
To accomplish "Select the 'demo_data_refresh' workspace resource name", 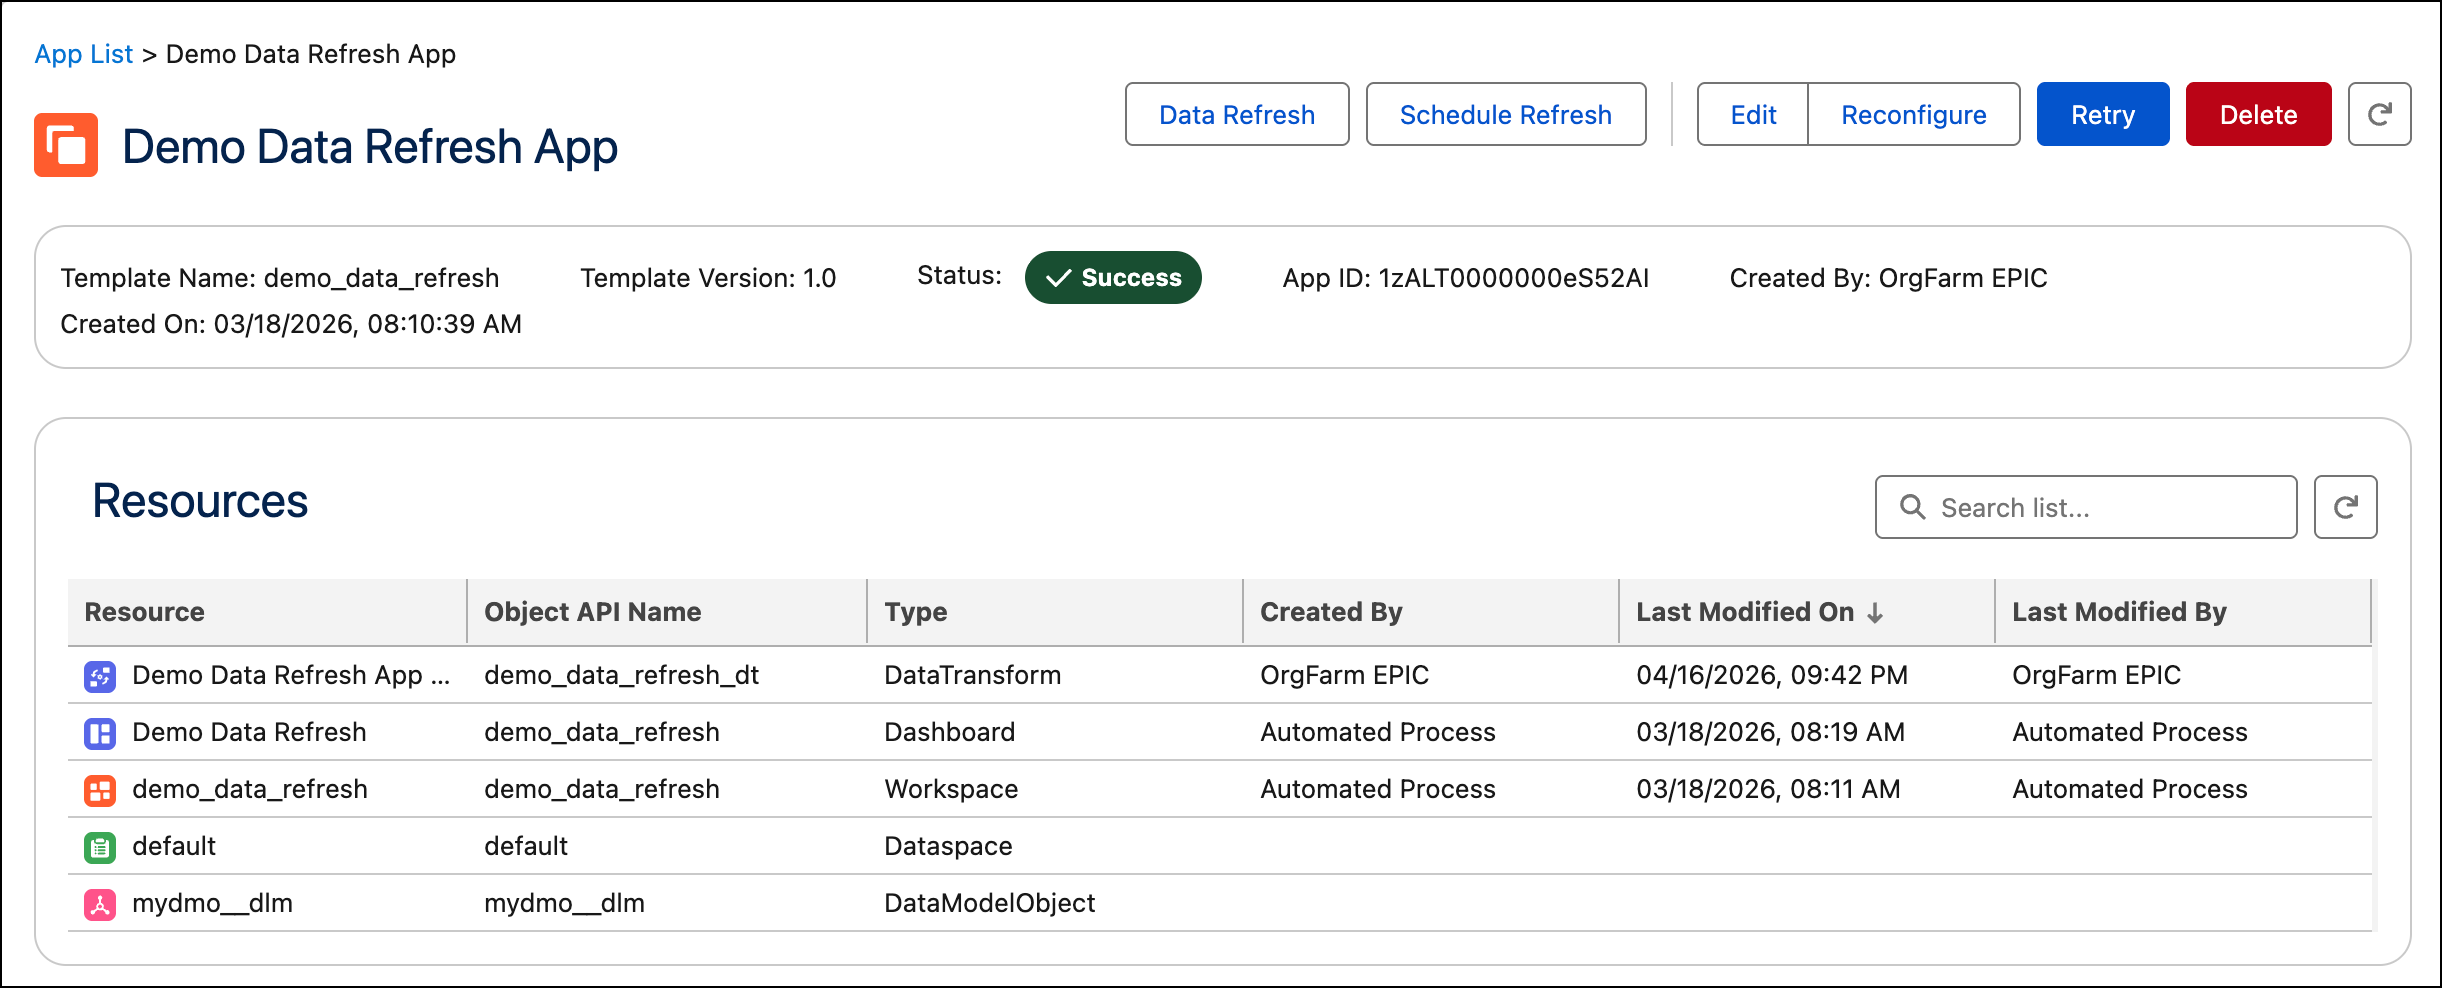I will point(250,789).
